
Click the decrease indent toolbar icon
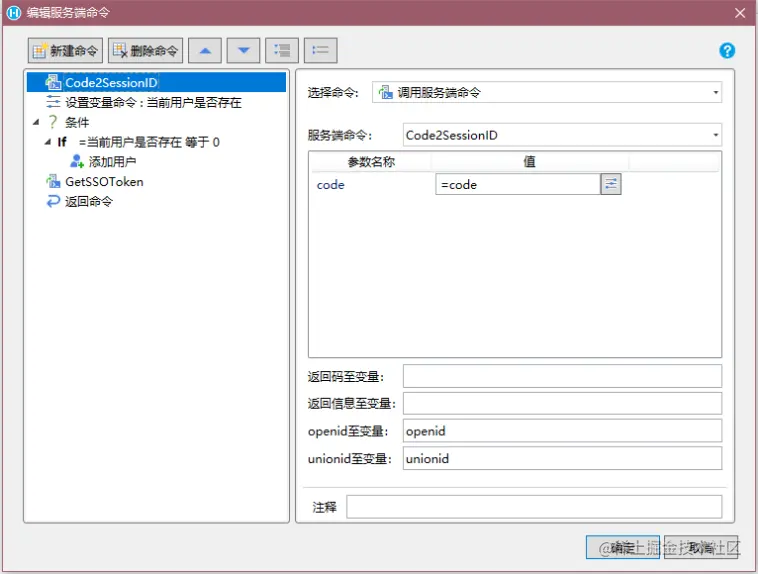point(321,50)
